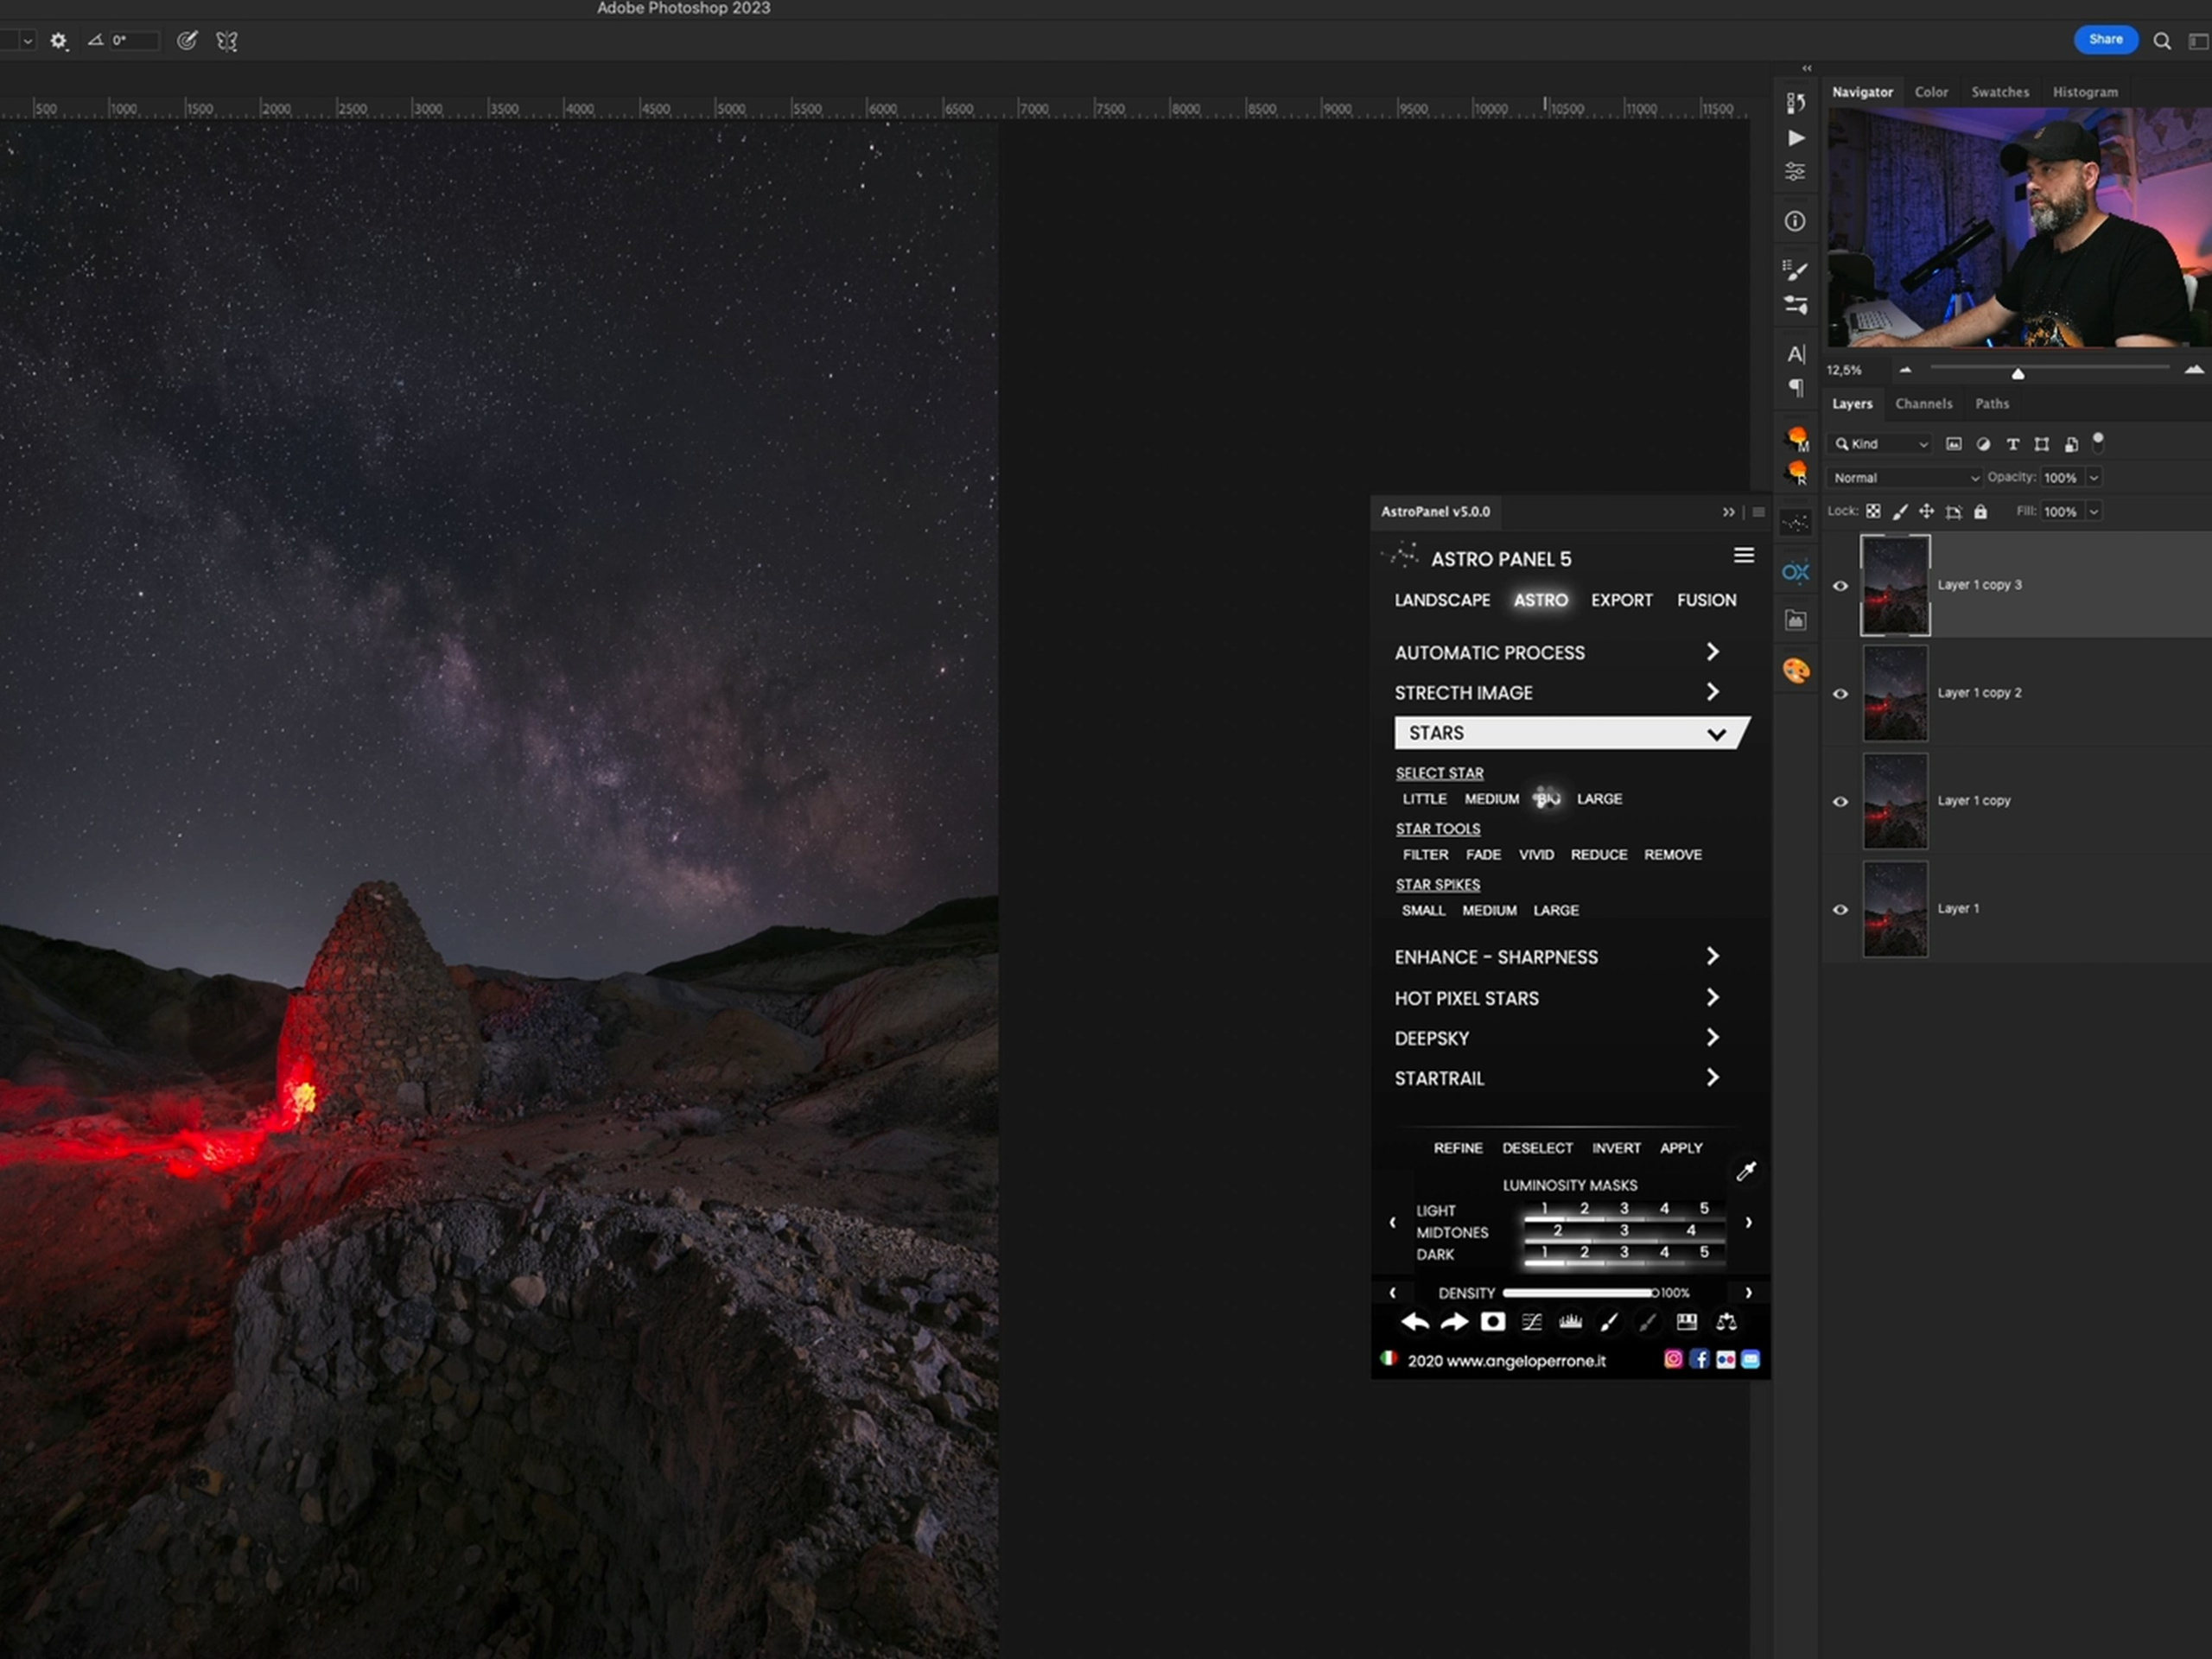This screenshot has height=1659, width=2212.
Task: Click the blue Share button
Action: tap(2105, 40)
